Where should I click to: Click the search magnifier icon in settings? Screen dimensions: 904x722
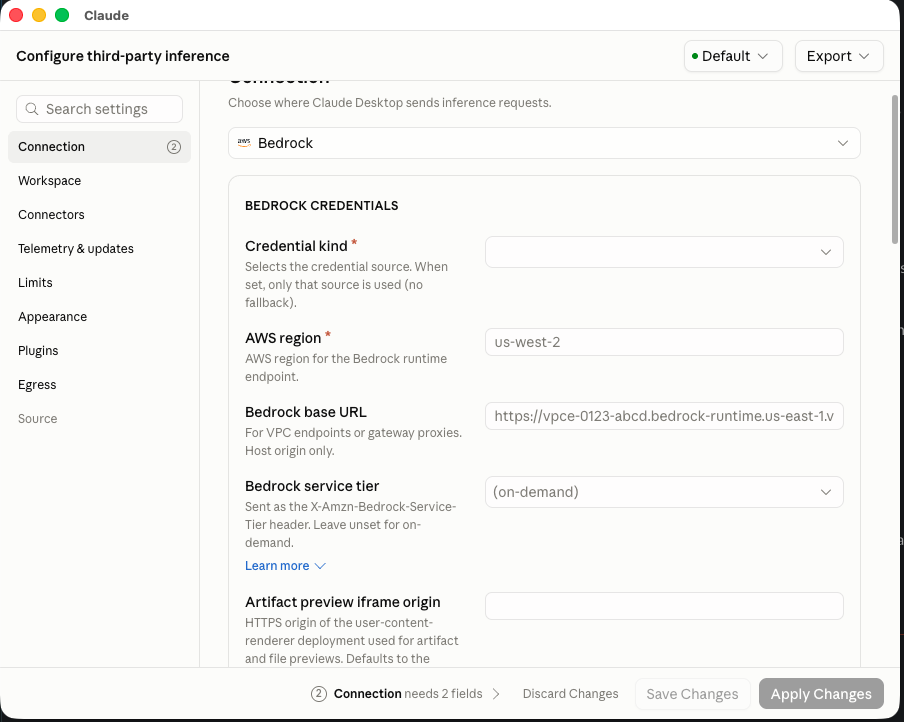32,109
